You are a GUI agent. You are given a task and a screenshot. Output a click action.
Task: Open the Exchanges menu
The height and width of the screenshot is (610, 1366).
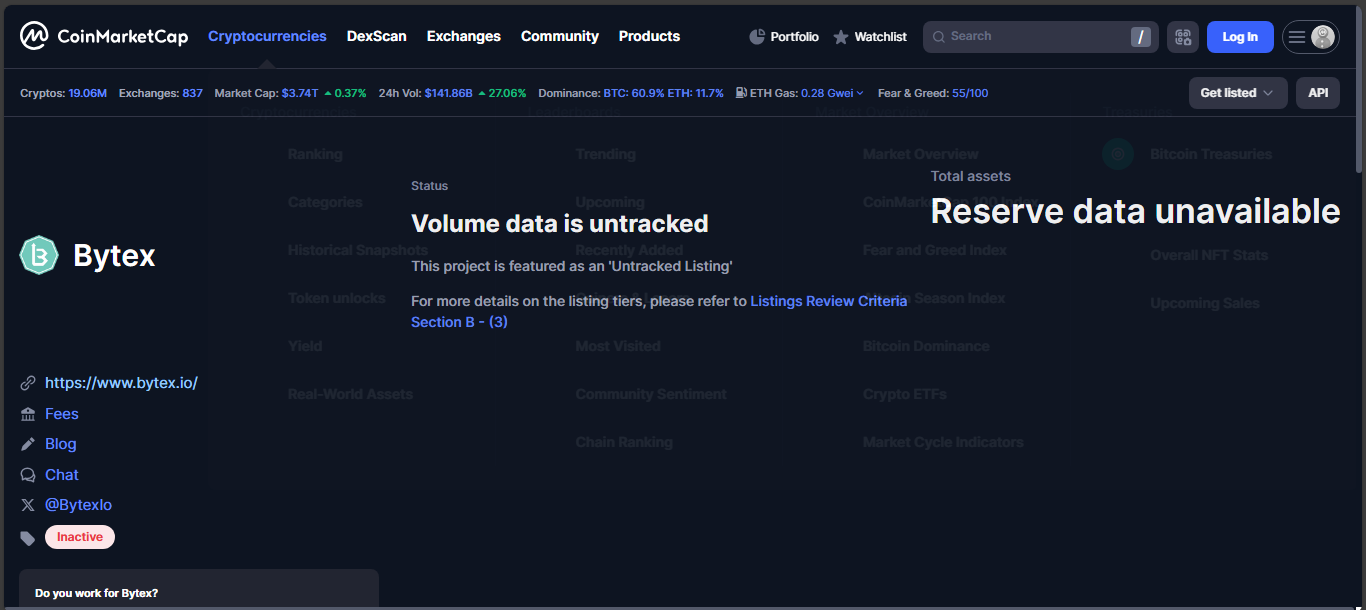(464, 36)
